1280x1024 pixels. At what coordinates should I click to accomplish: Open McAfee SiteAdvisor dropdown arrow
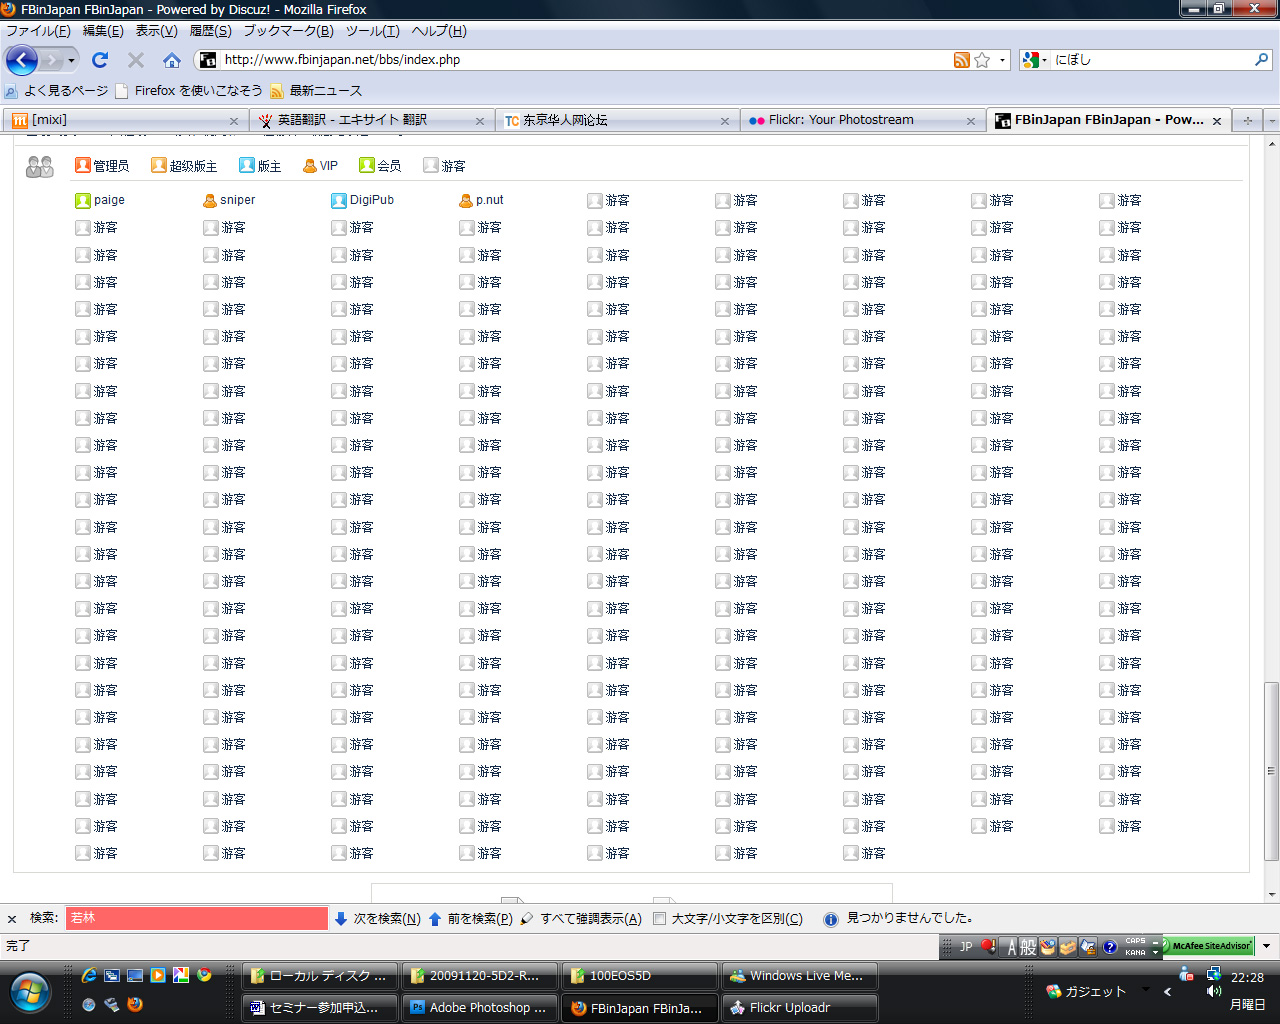pos(1266,945)
